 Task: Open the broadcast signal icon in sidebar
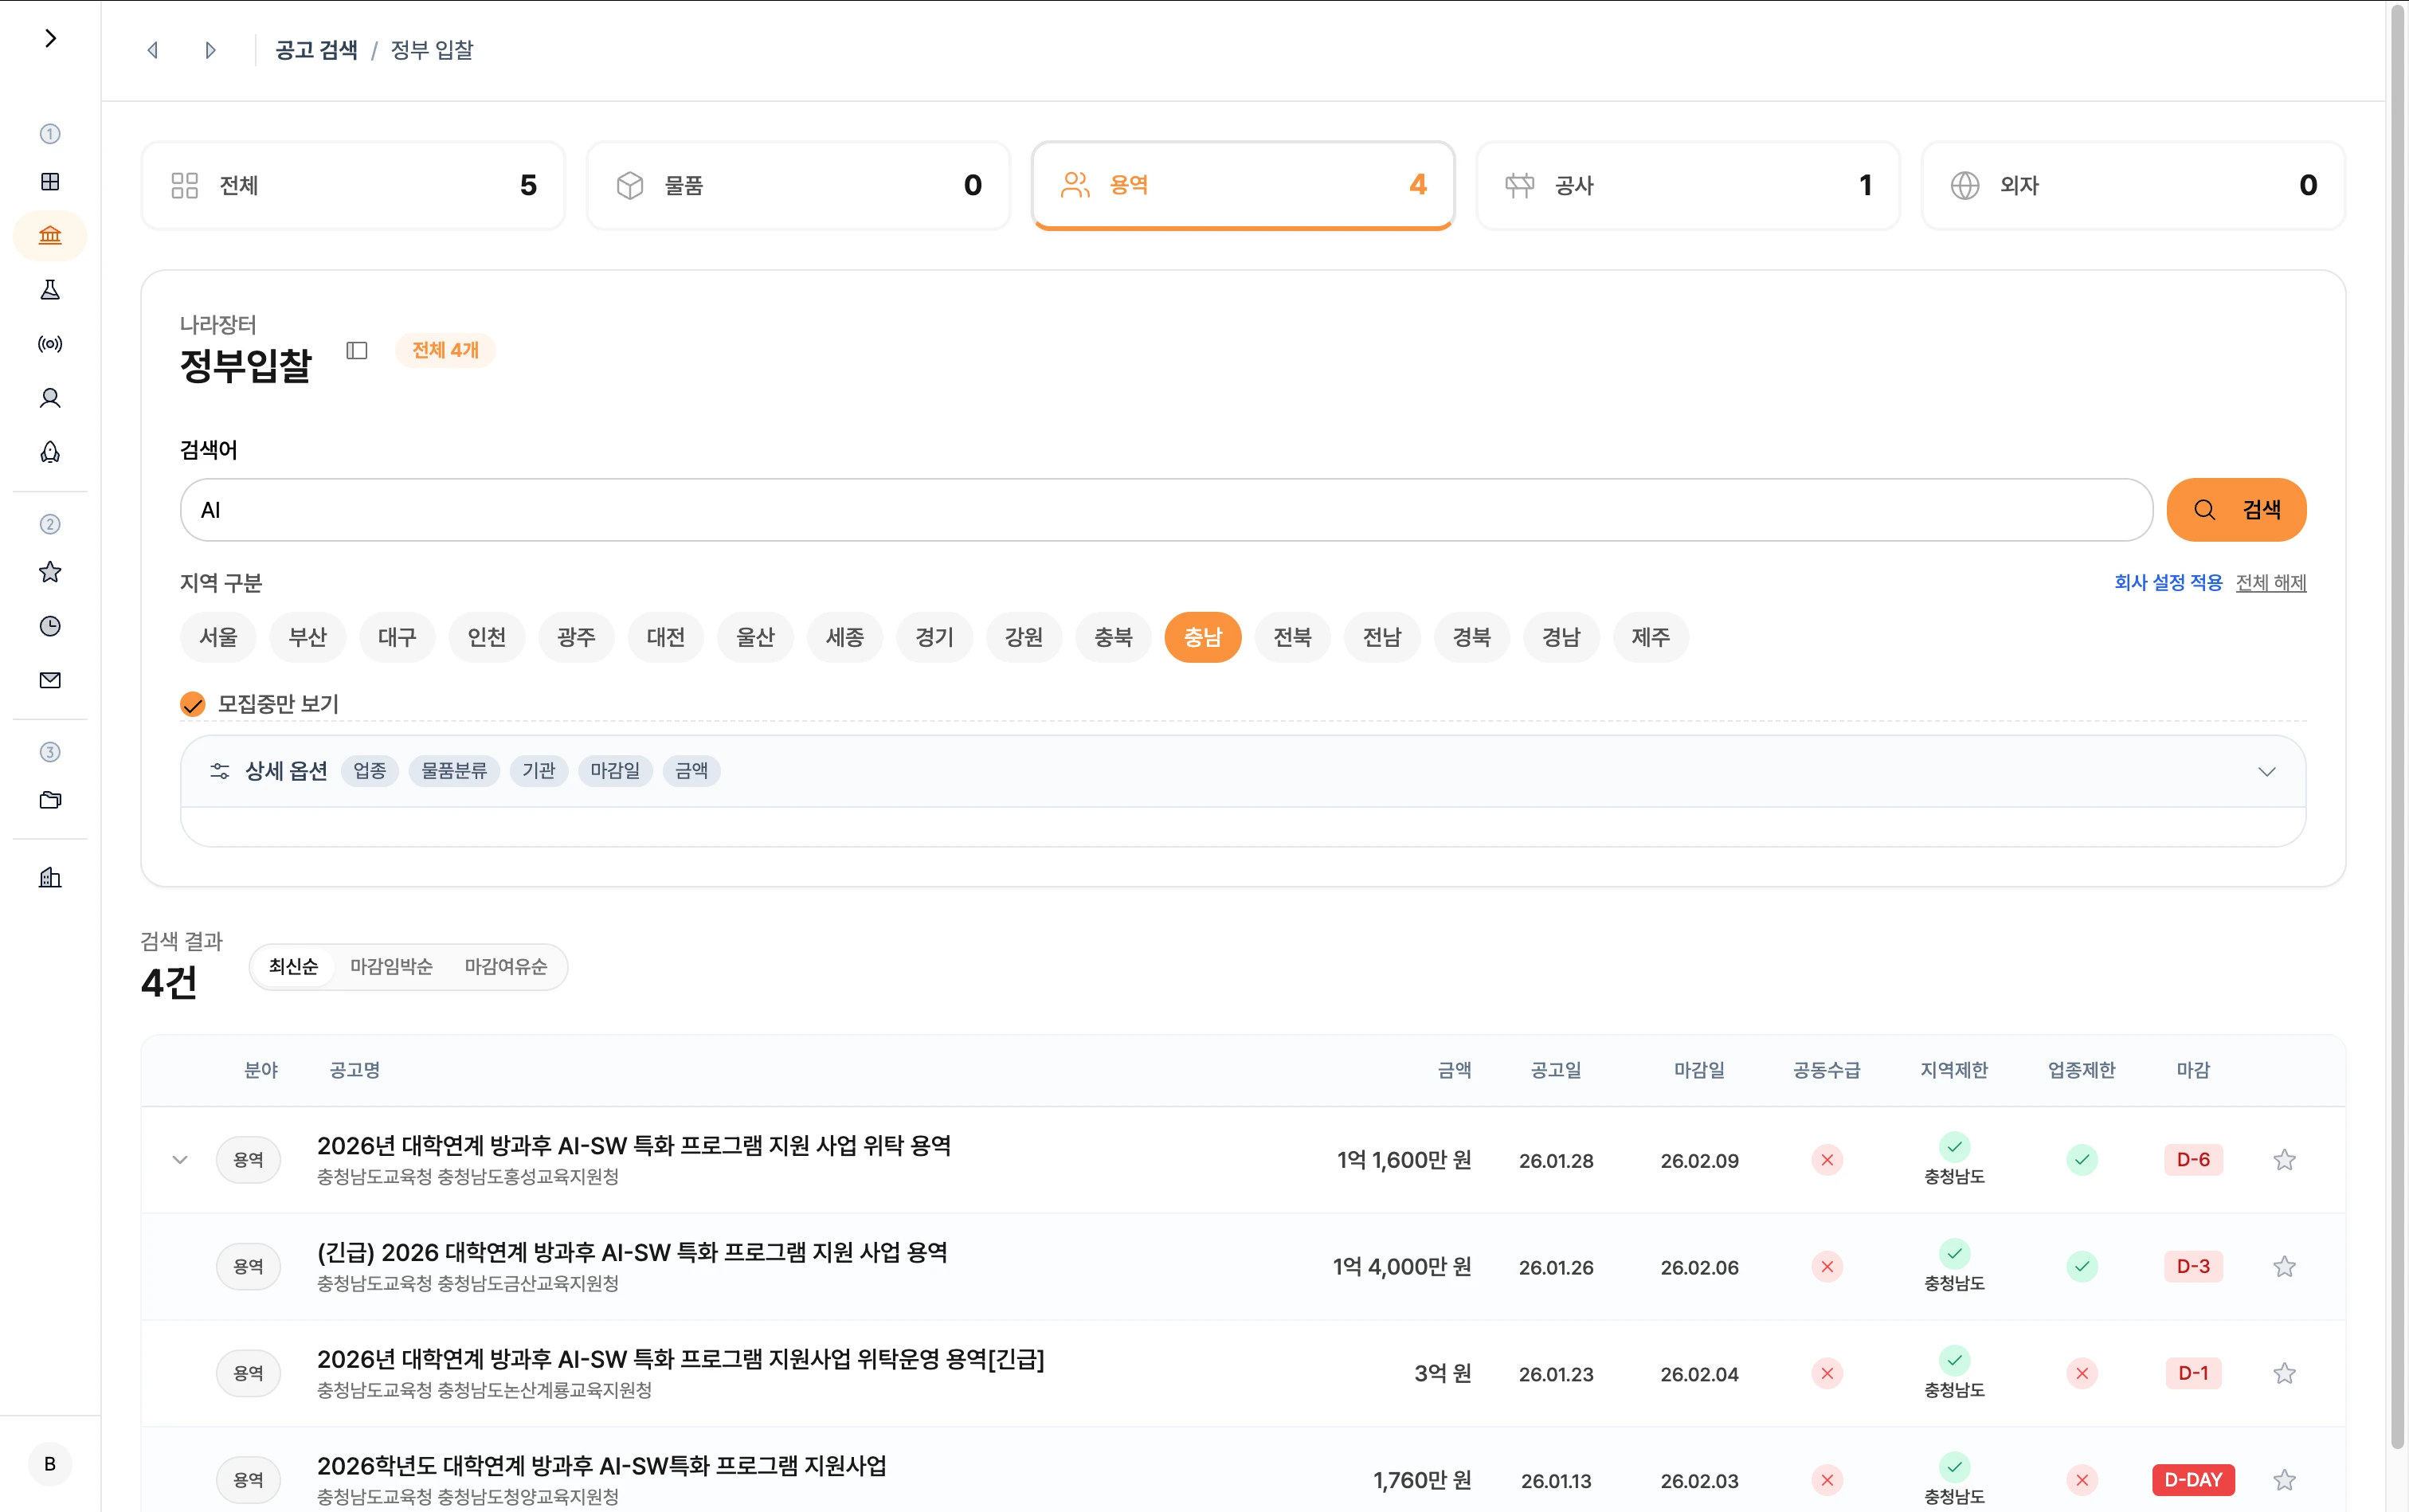(50, 344)
